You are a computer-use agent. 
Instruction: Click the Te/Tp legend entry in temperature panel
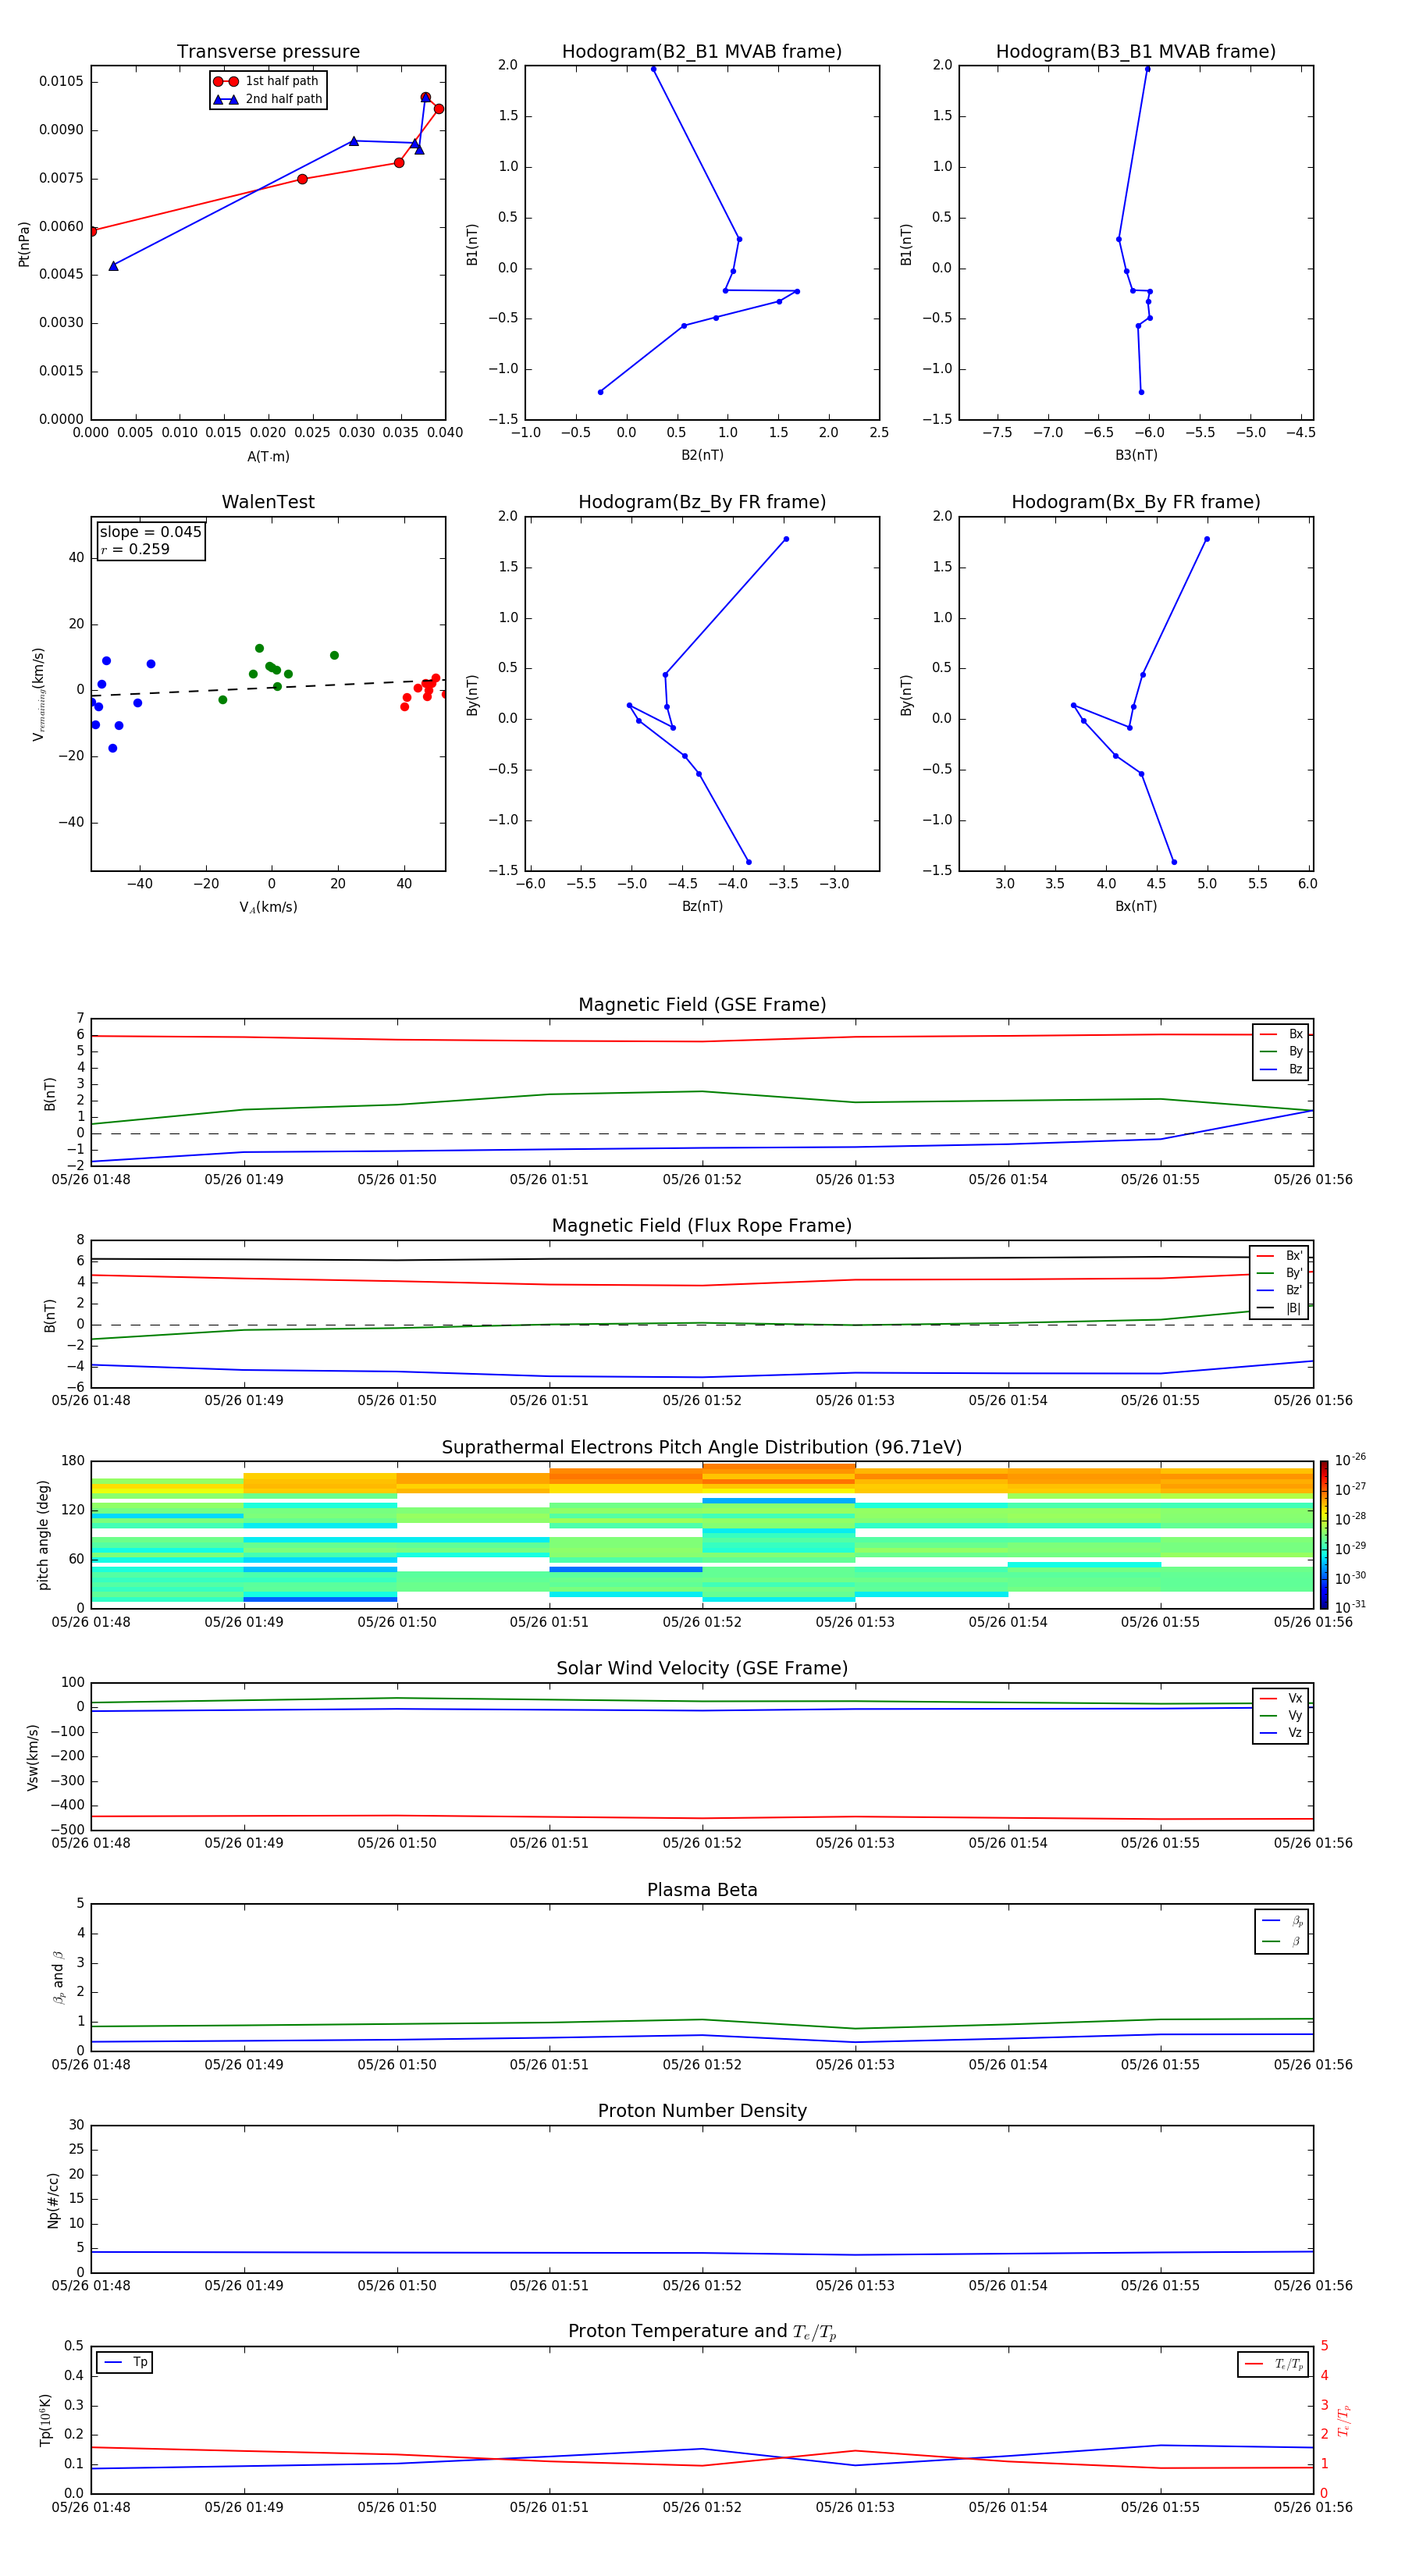[x=1275, y=2364]
